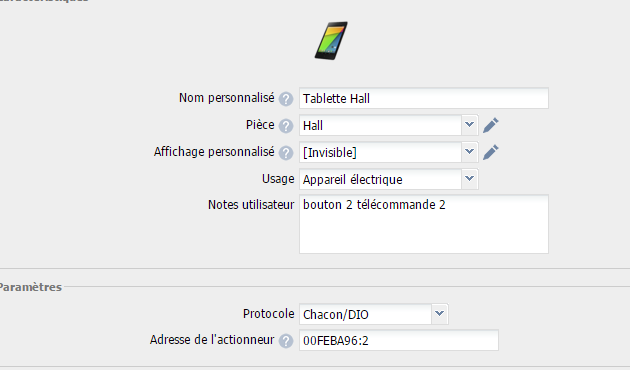Expand the Usage dropdown arrow

pyautogui.click(x=469, y=179)
